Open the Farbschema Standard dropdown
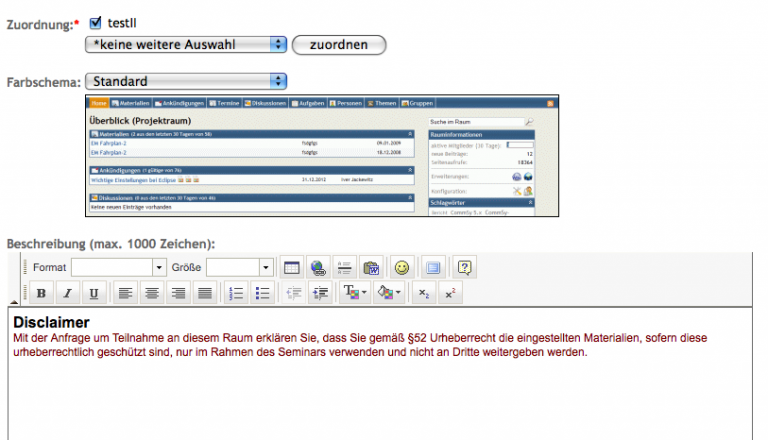The width and height of the screenshot is (768, 440). tap(186, 81)
